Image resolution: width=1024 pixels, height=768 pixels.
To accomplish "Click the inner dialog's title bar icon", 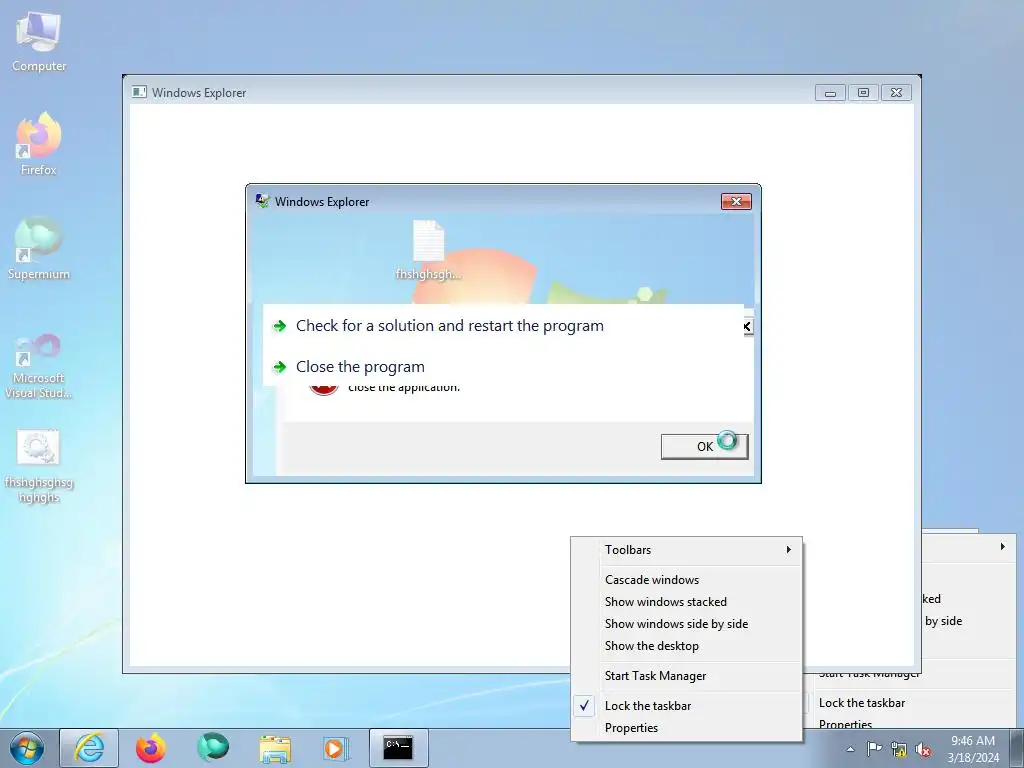I will (263, 202).
